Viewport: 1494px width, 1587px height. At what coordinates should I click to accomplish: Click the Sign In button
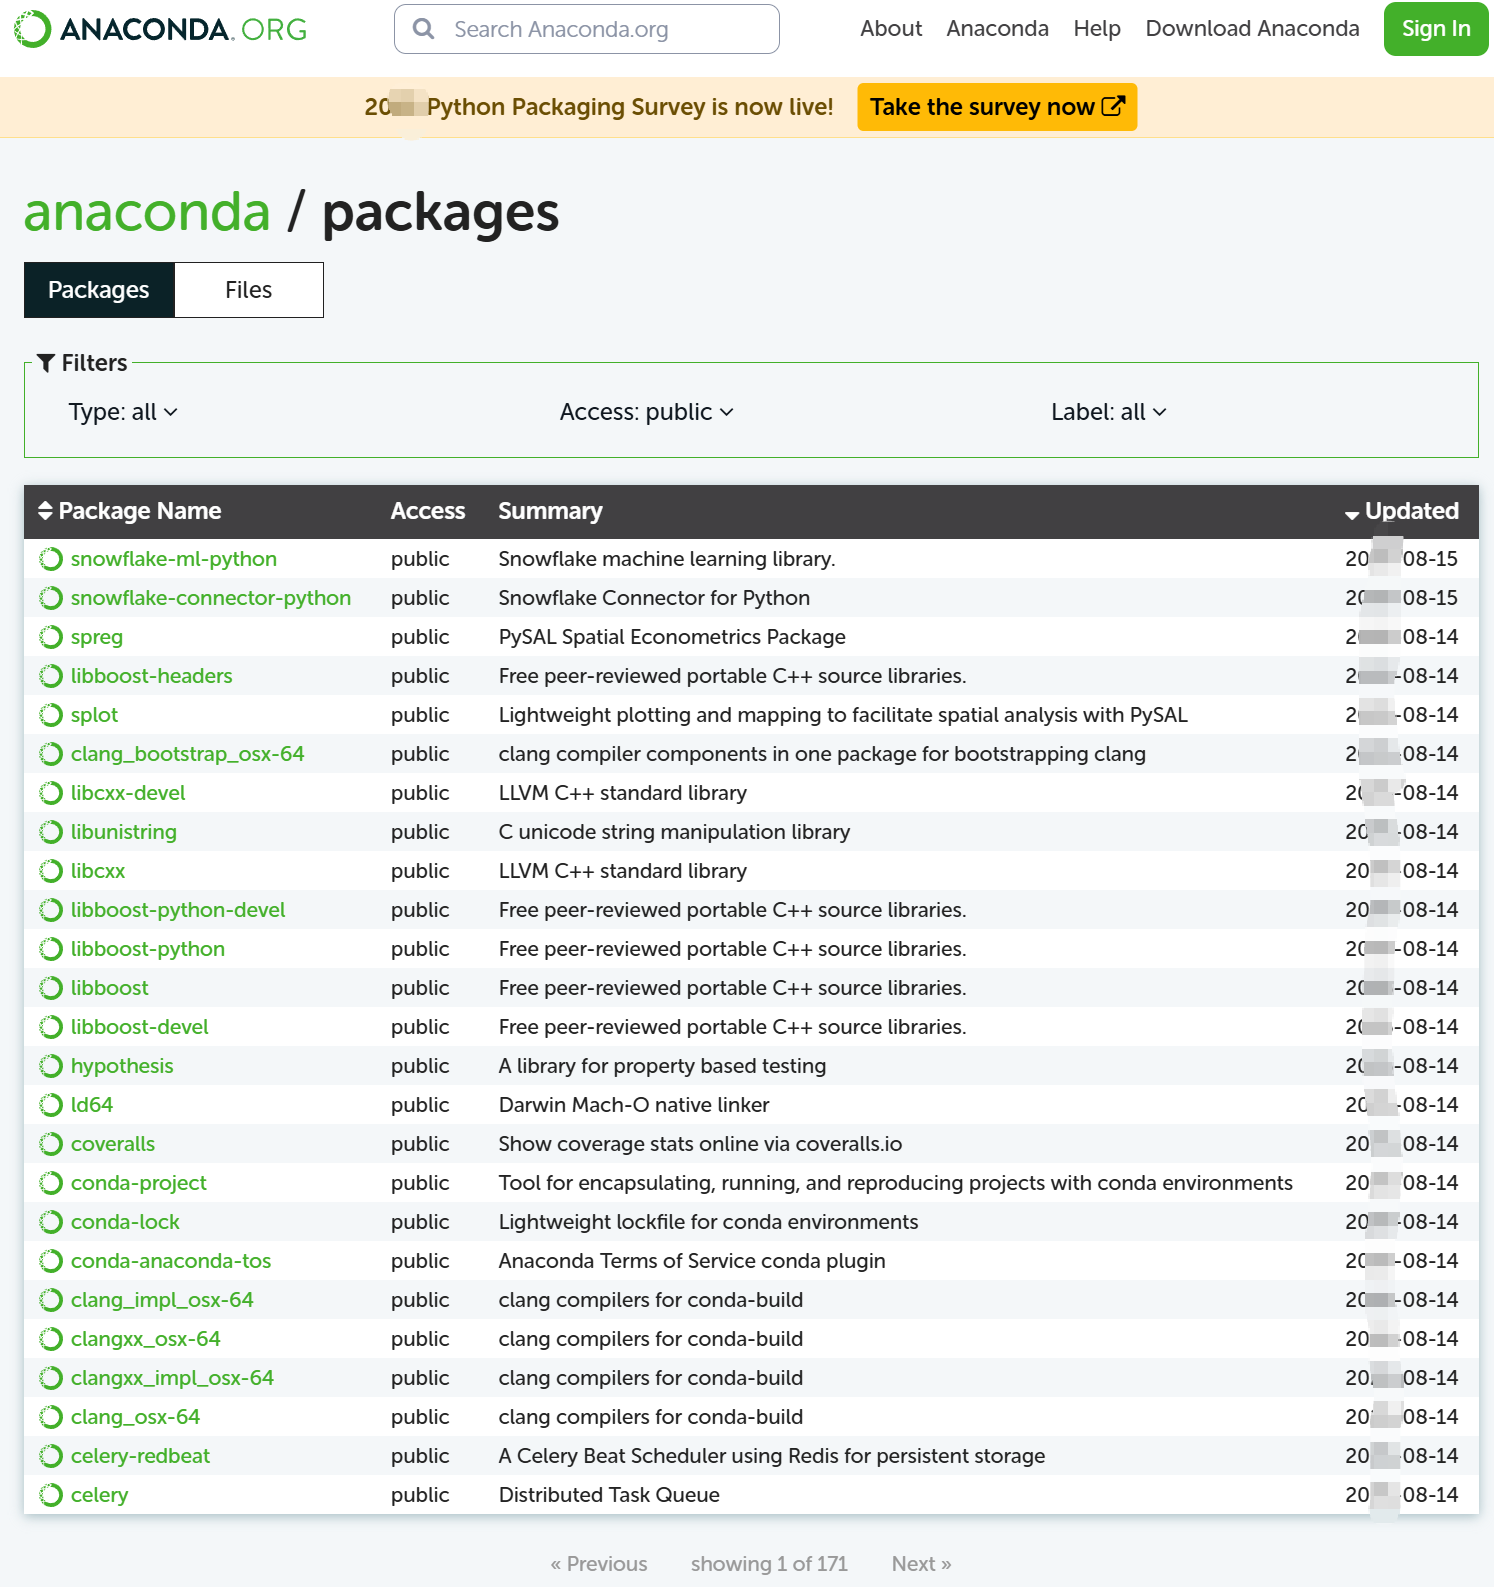[1436, 29]
